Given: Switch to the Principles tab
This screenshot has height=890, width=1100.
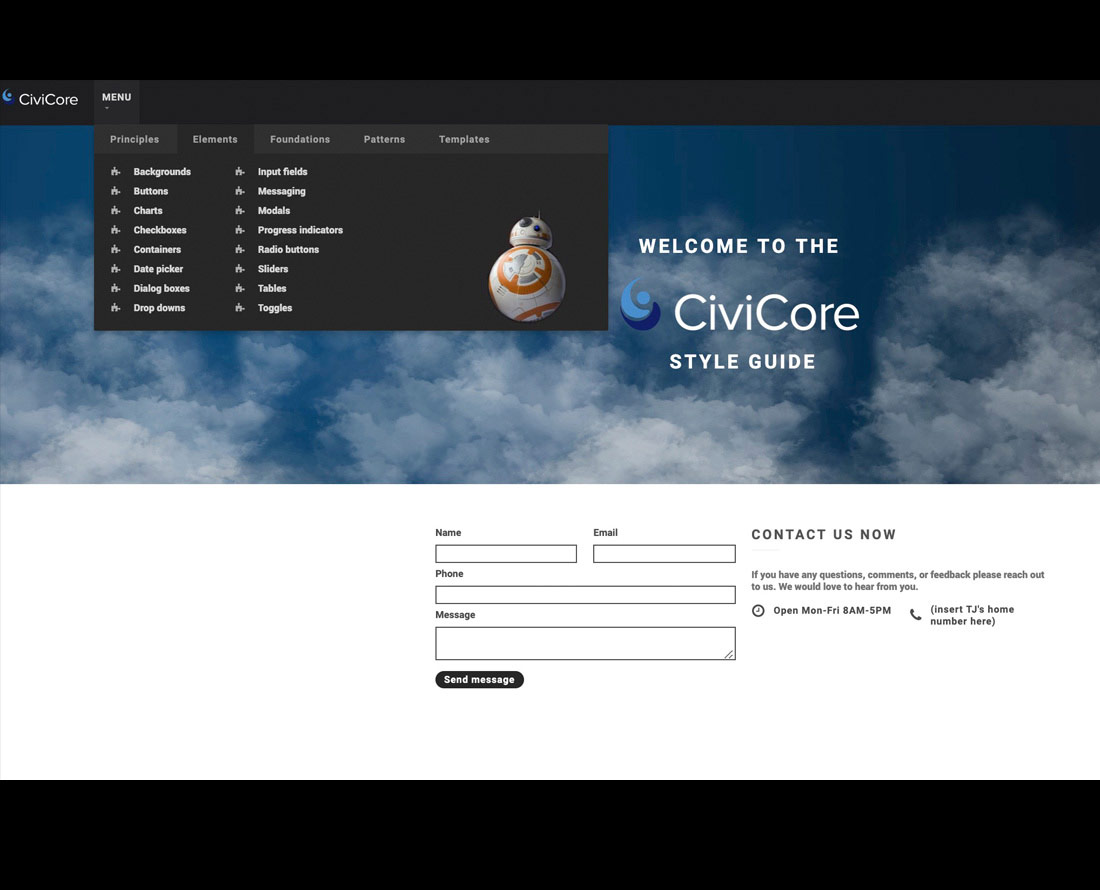Looking at the screenshot, I should 134,140.
